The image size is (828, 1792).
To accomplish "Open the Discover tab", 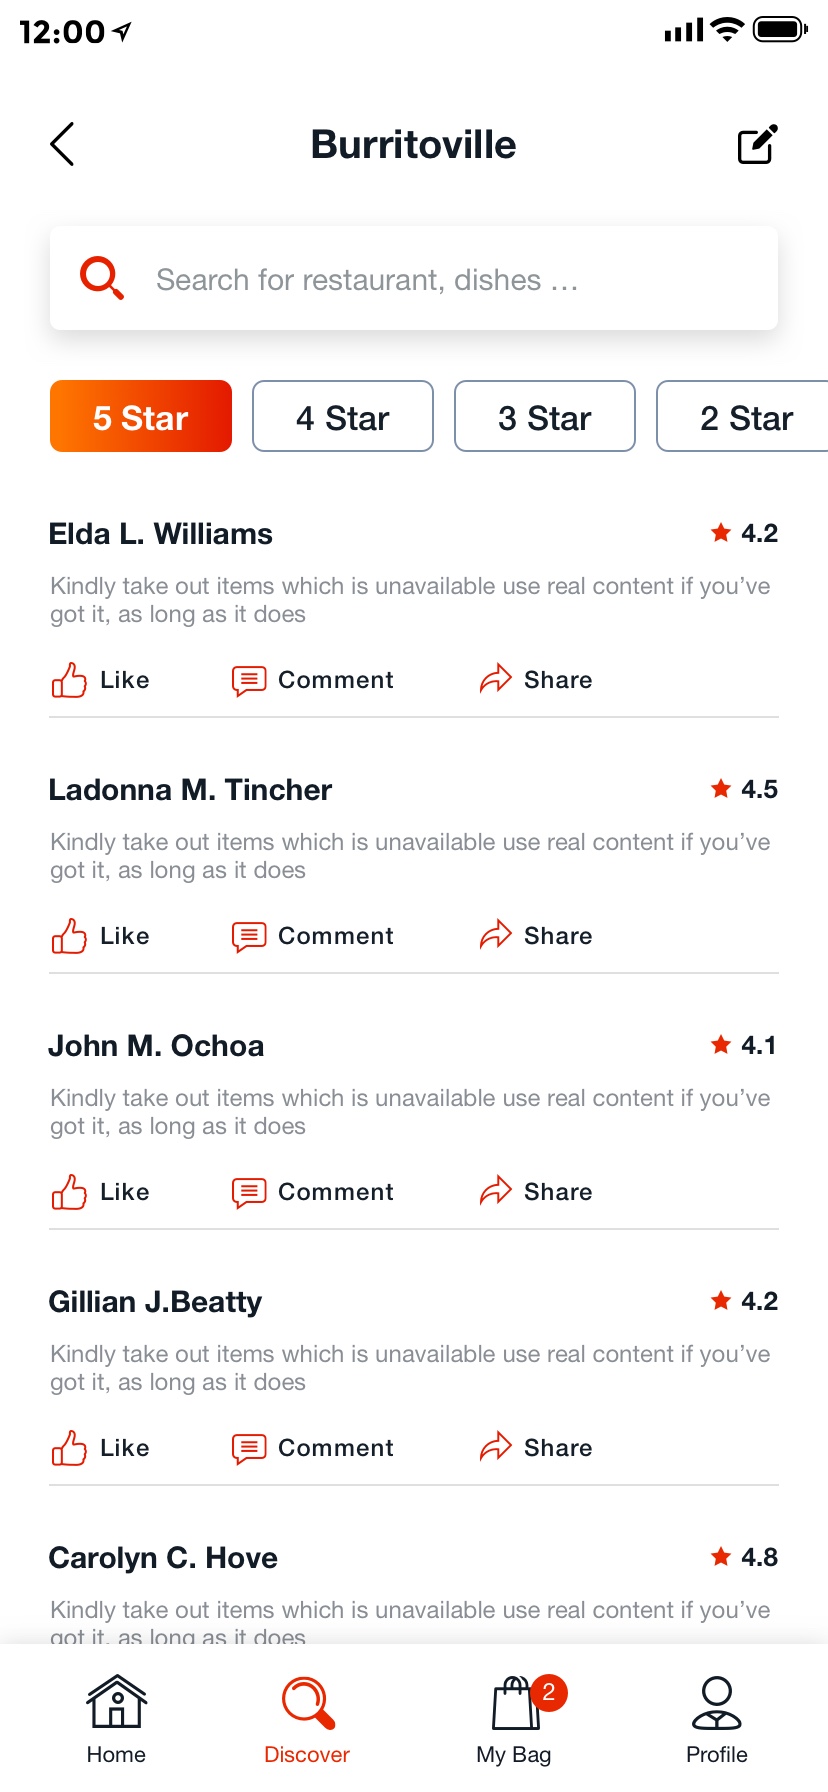I will 307,1718.
